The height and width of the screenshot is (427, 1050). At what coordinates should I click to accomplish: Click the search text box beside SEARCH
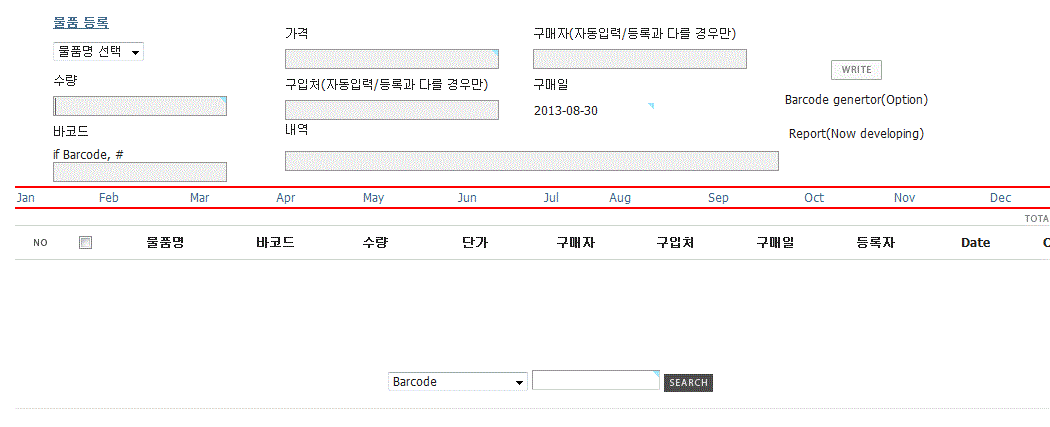click(596, 380)
